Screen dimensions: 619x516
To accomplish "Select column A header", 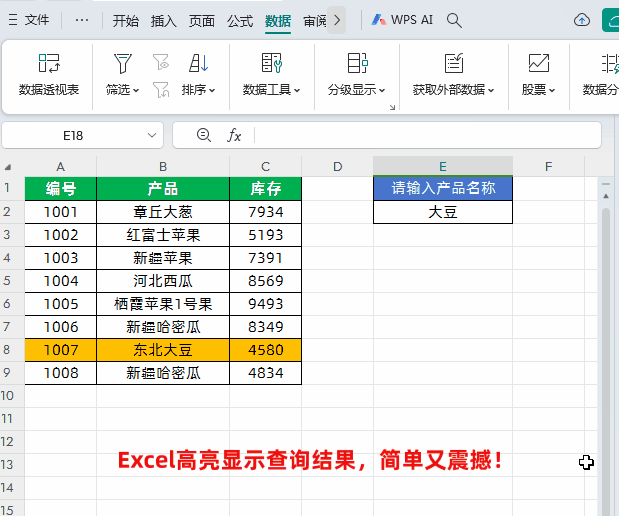I will [60, 167].
